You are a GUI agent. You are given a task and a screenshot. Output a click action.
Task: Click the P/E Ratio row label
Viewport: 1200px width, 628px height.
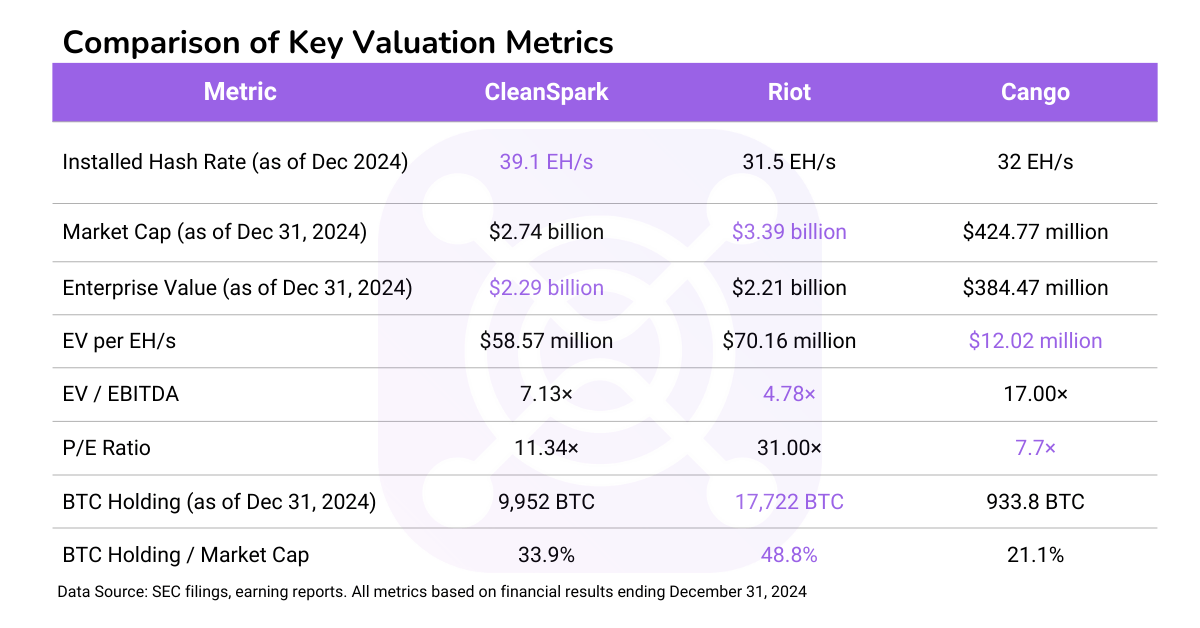coord(107,447)
